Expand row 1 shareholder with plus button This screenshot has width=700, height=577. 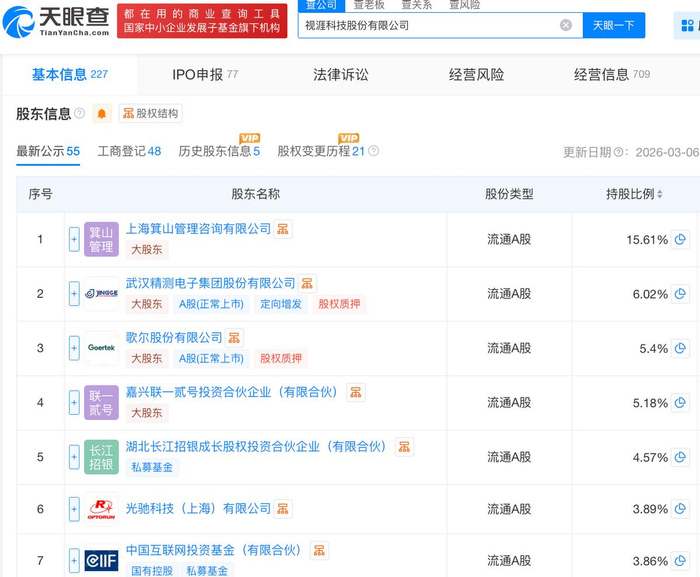pyautogui.click(x=73, y=239)
